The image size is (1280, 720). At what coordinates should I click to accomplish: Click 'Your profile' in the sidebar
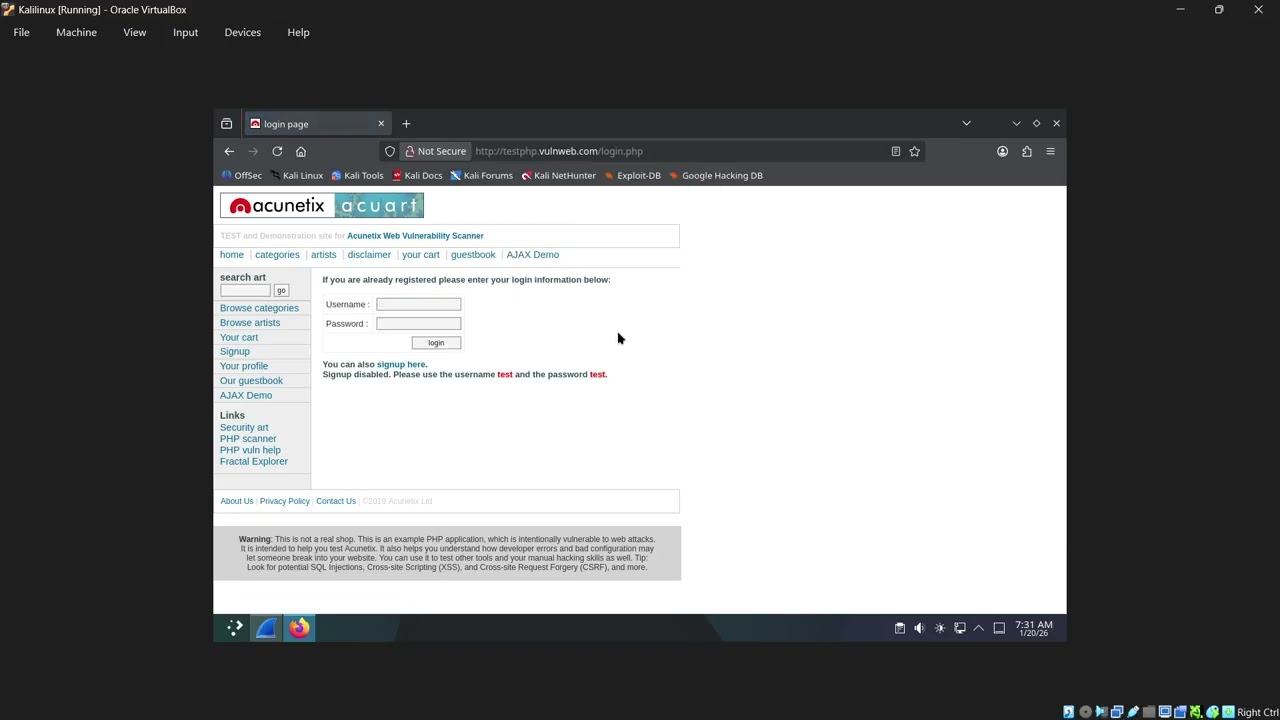click(244, 366)
